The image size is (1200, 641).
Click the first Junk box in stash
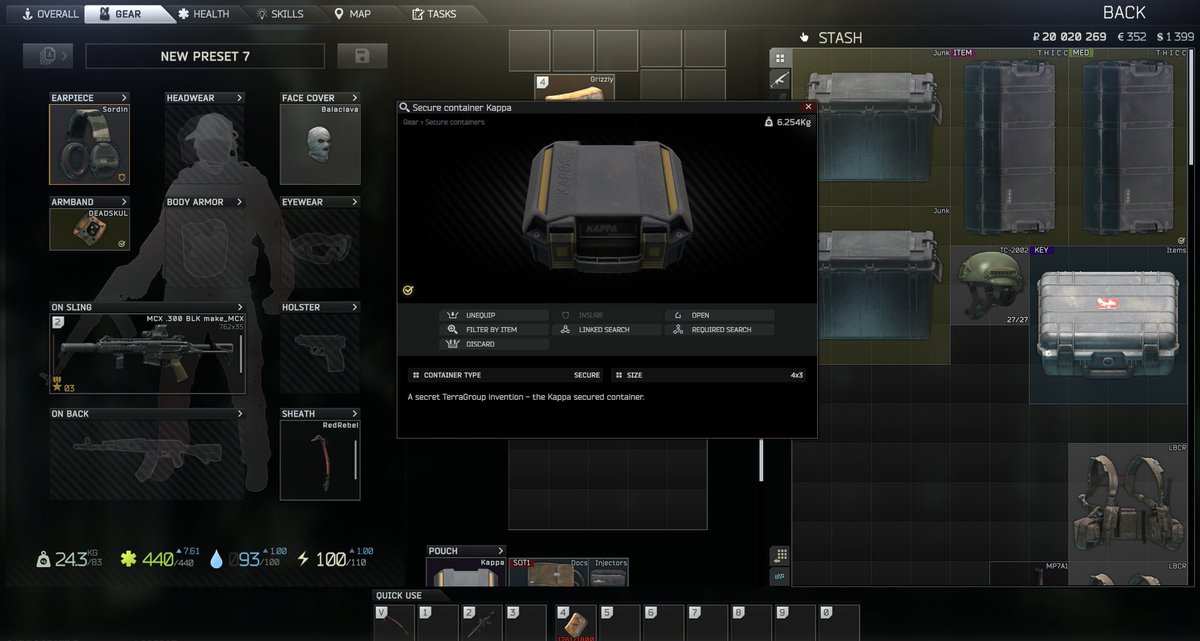click(x=872, y=125)
